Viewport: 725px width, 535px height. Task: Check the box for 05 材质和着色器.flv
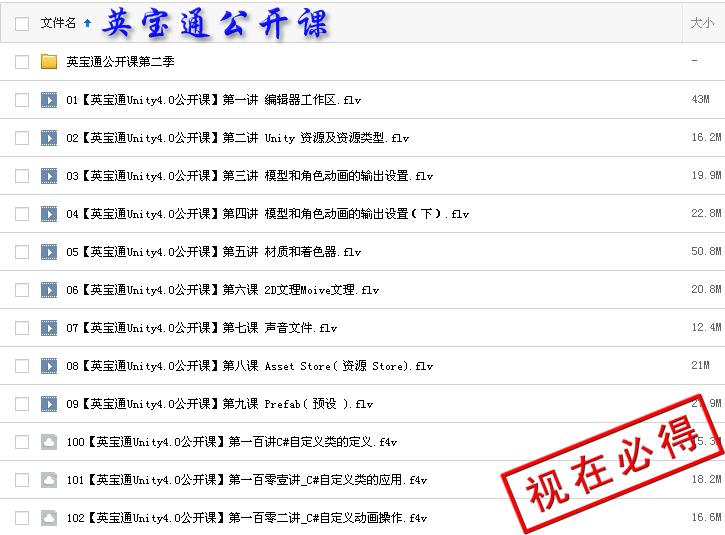click(x=22, y=252)
